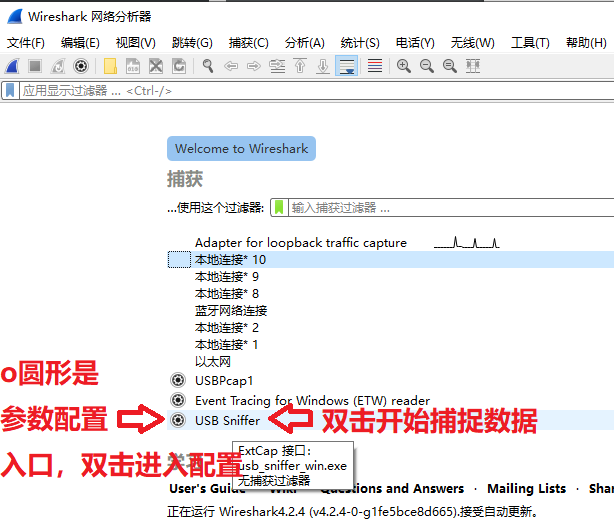This screenshot has width=614, height=522.
Task: Click the Welcome to Wireshark button
Action: 240,149
